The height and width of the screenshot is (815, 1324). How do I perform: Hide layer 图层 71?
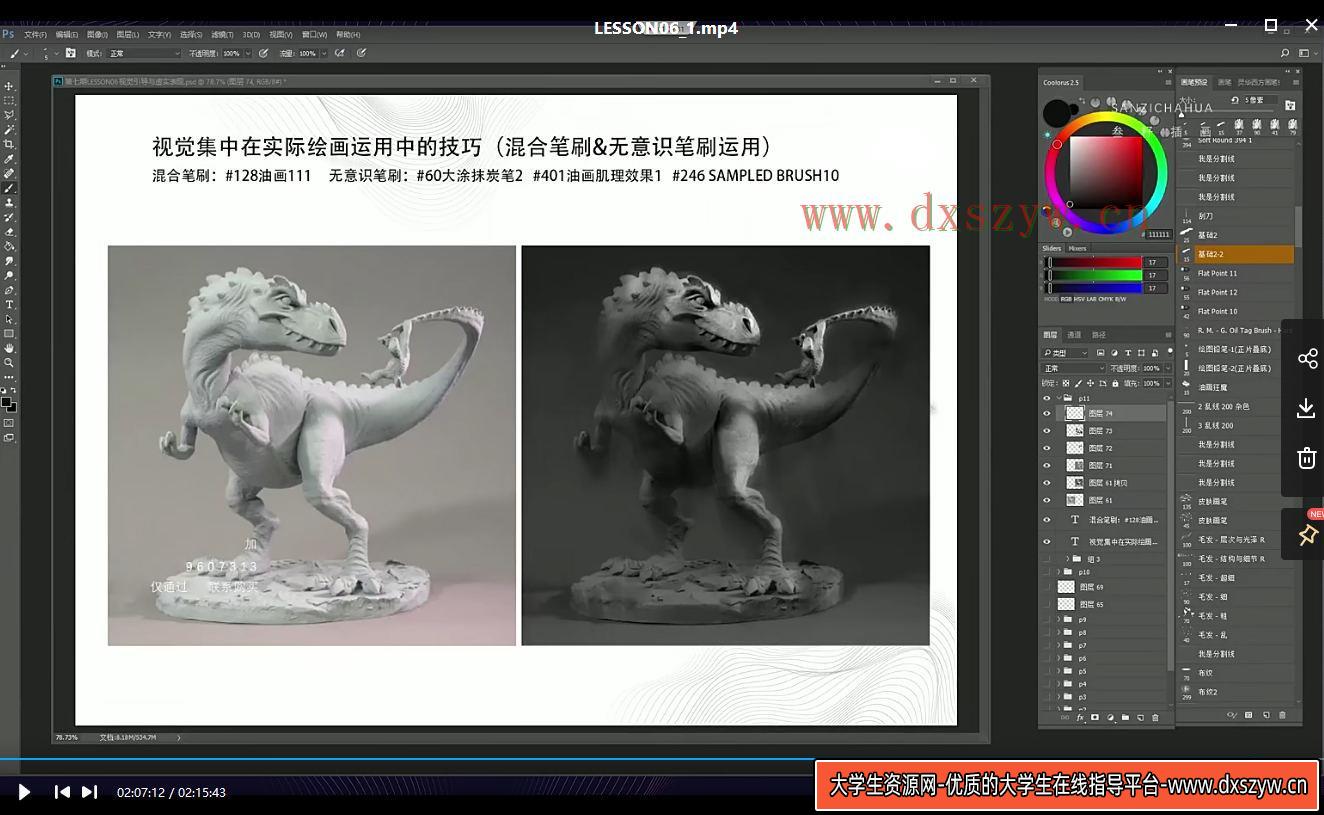pos(1047,465)
